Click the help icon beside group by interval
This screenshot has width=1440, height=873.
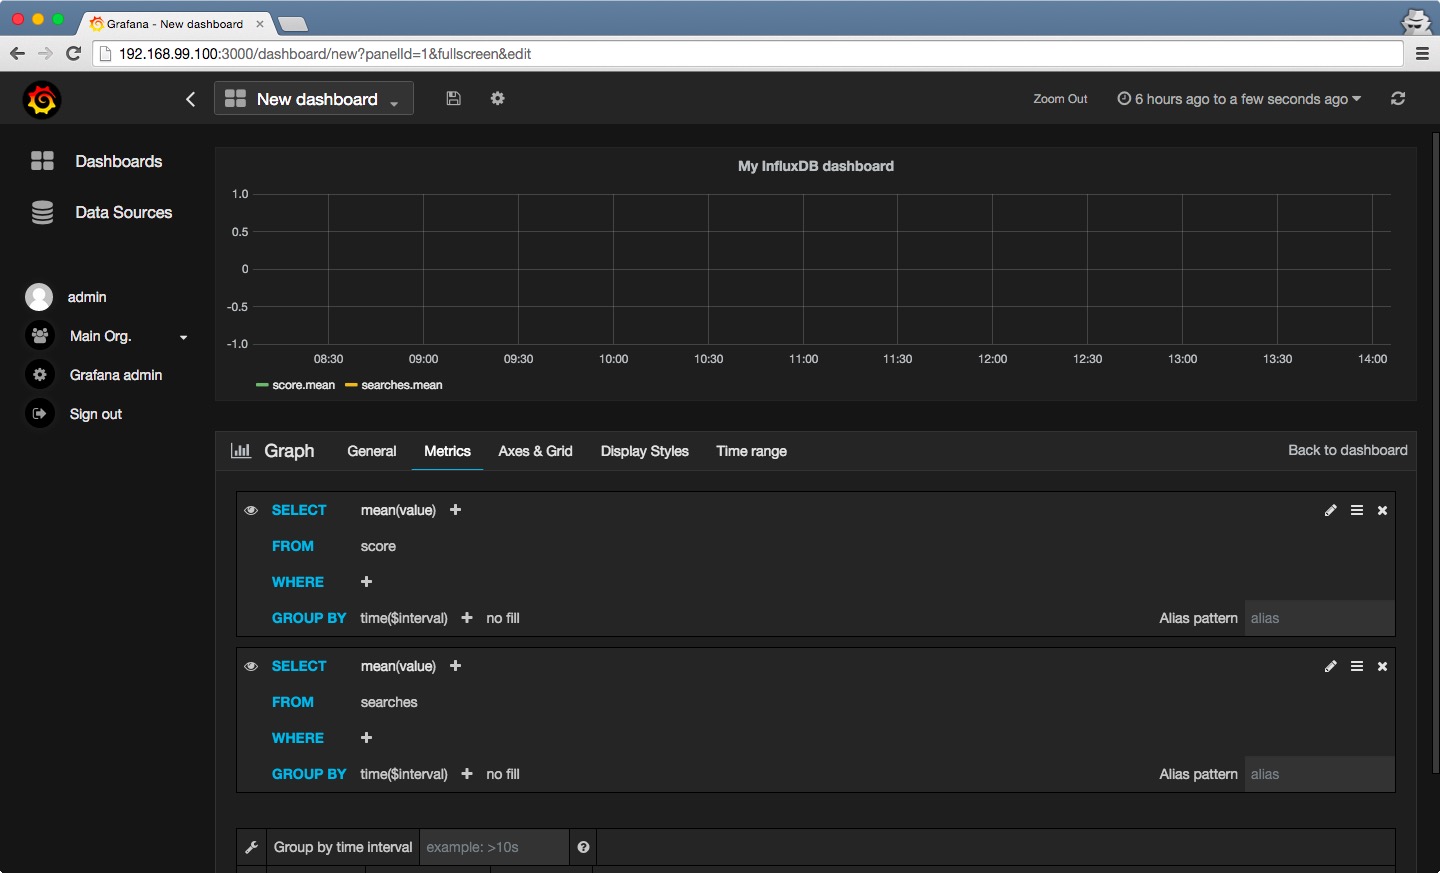click(x=583, y=847)
